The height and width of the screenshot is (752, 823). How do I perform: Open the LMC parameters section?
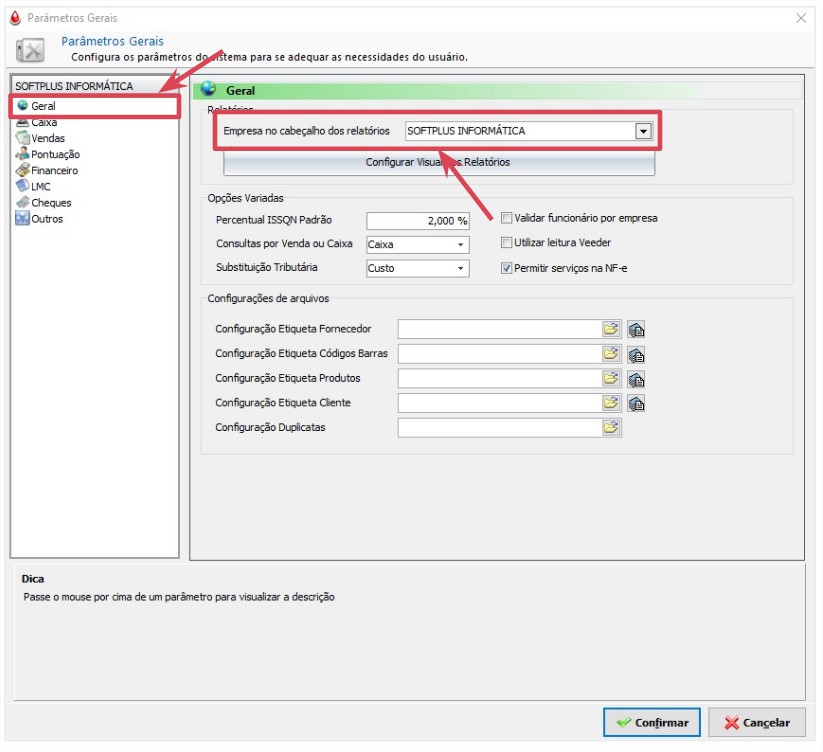(40, 186)
